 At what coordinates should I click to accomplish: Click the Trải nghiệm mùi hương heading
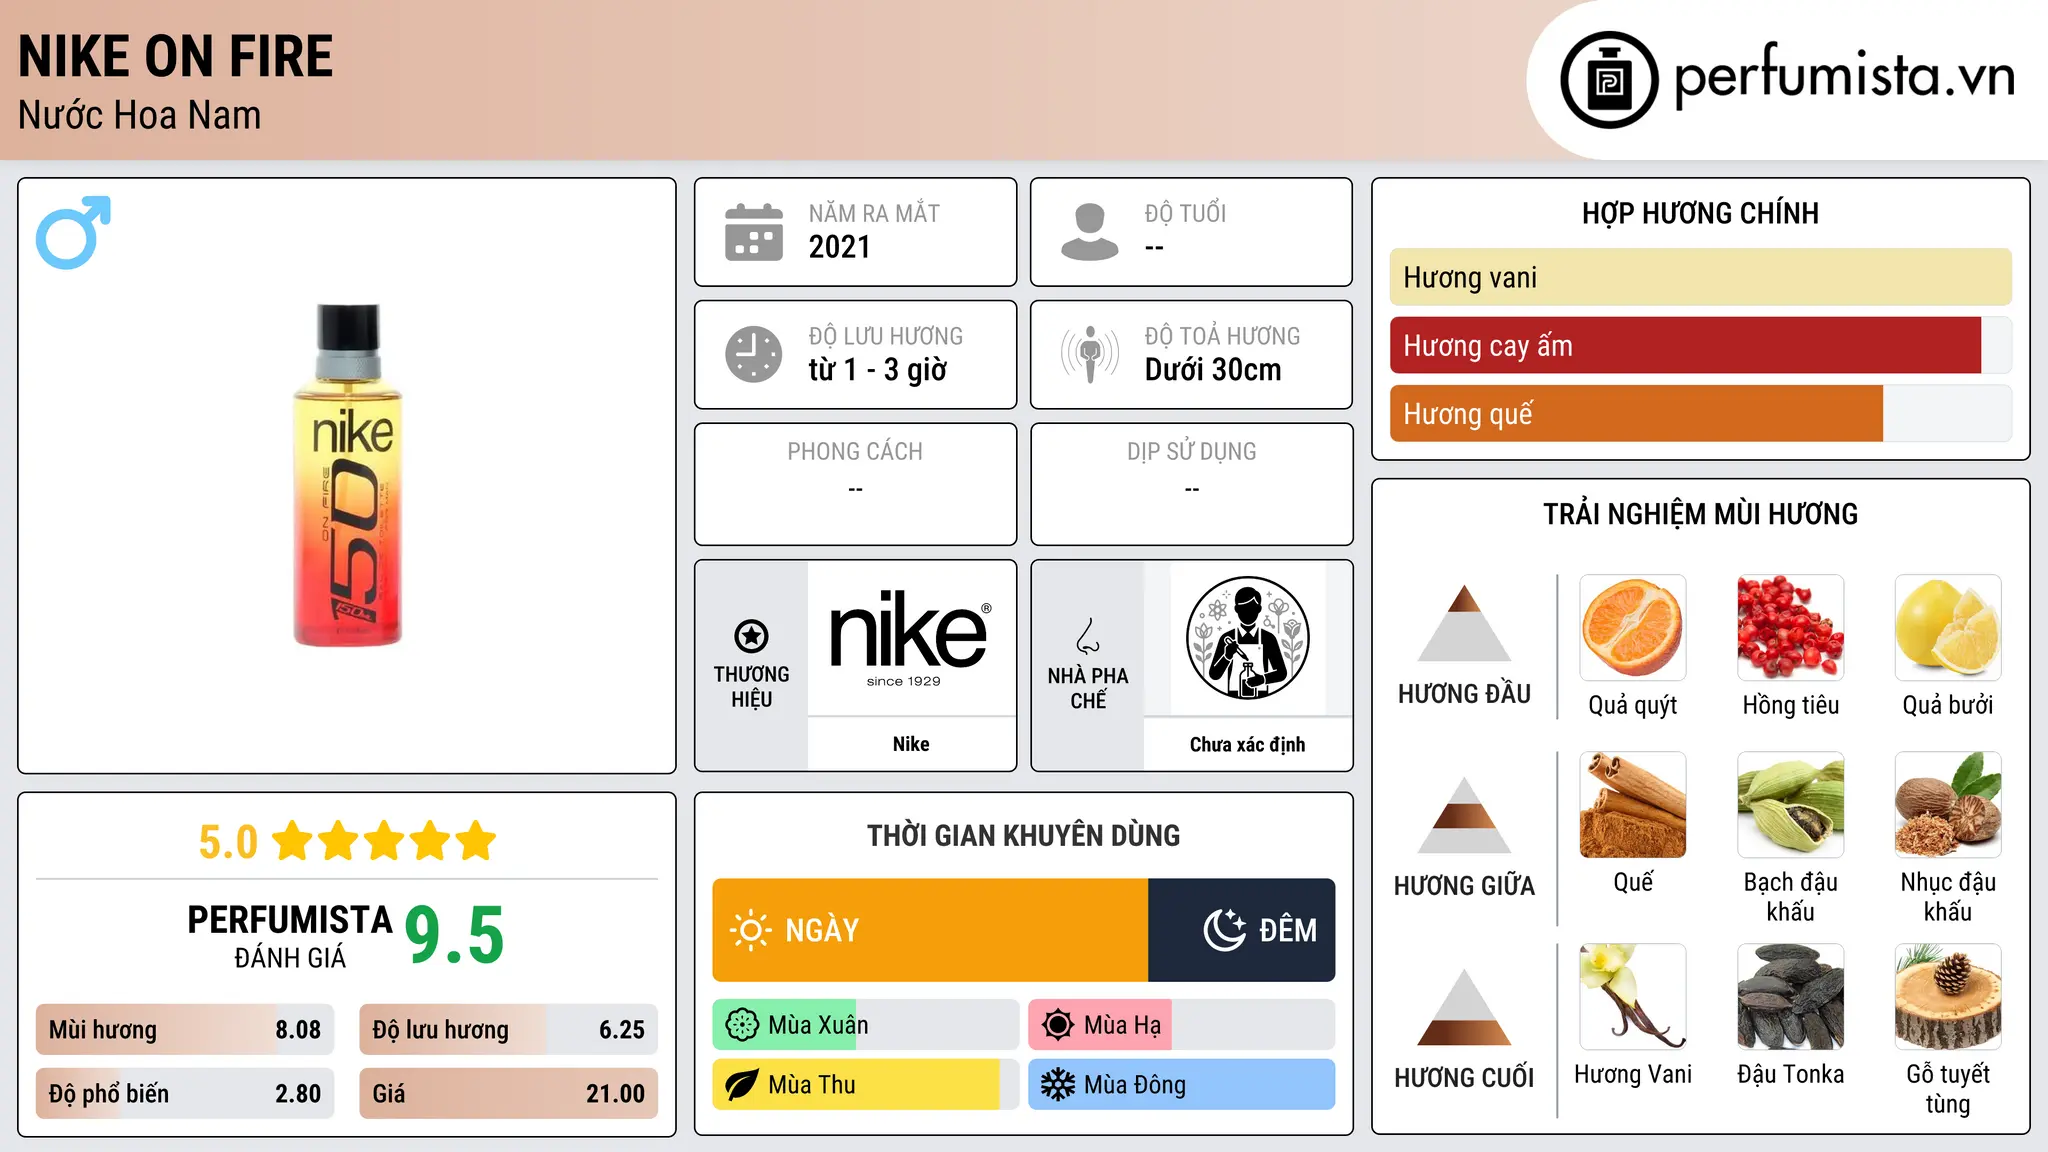click(1700, 514)
